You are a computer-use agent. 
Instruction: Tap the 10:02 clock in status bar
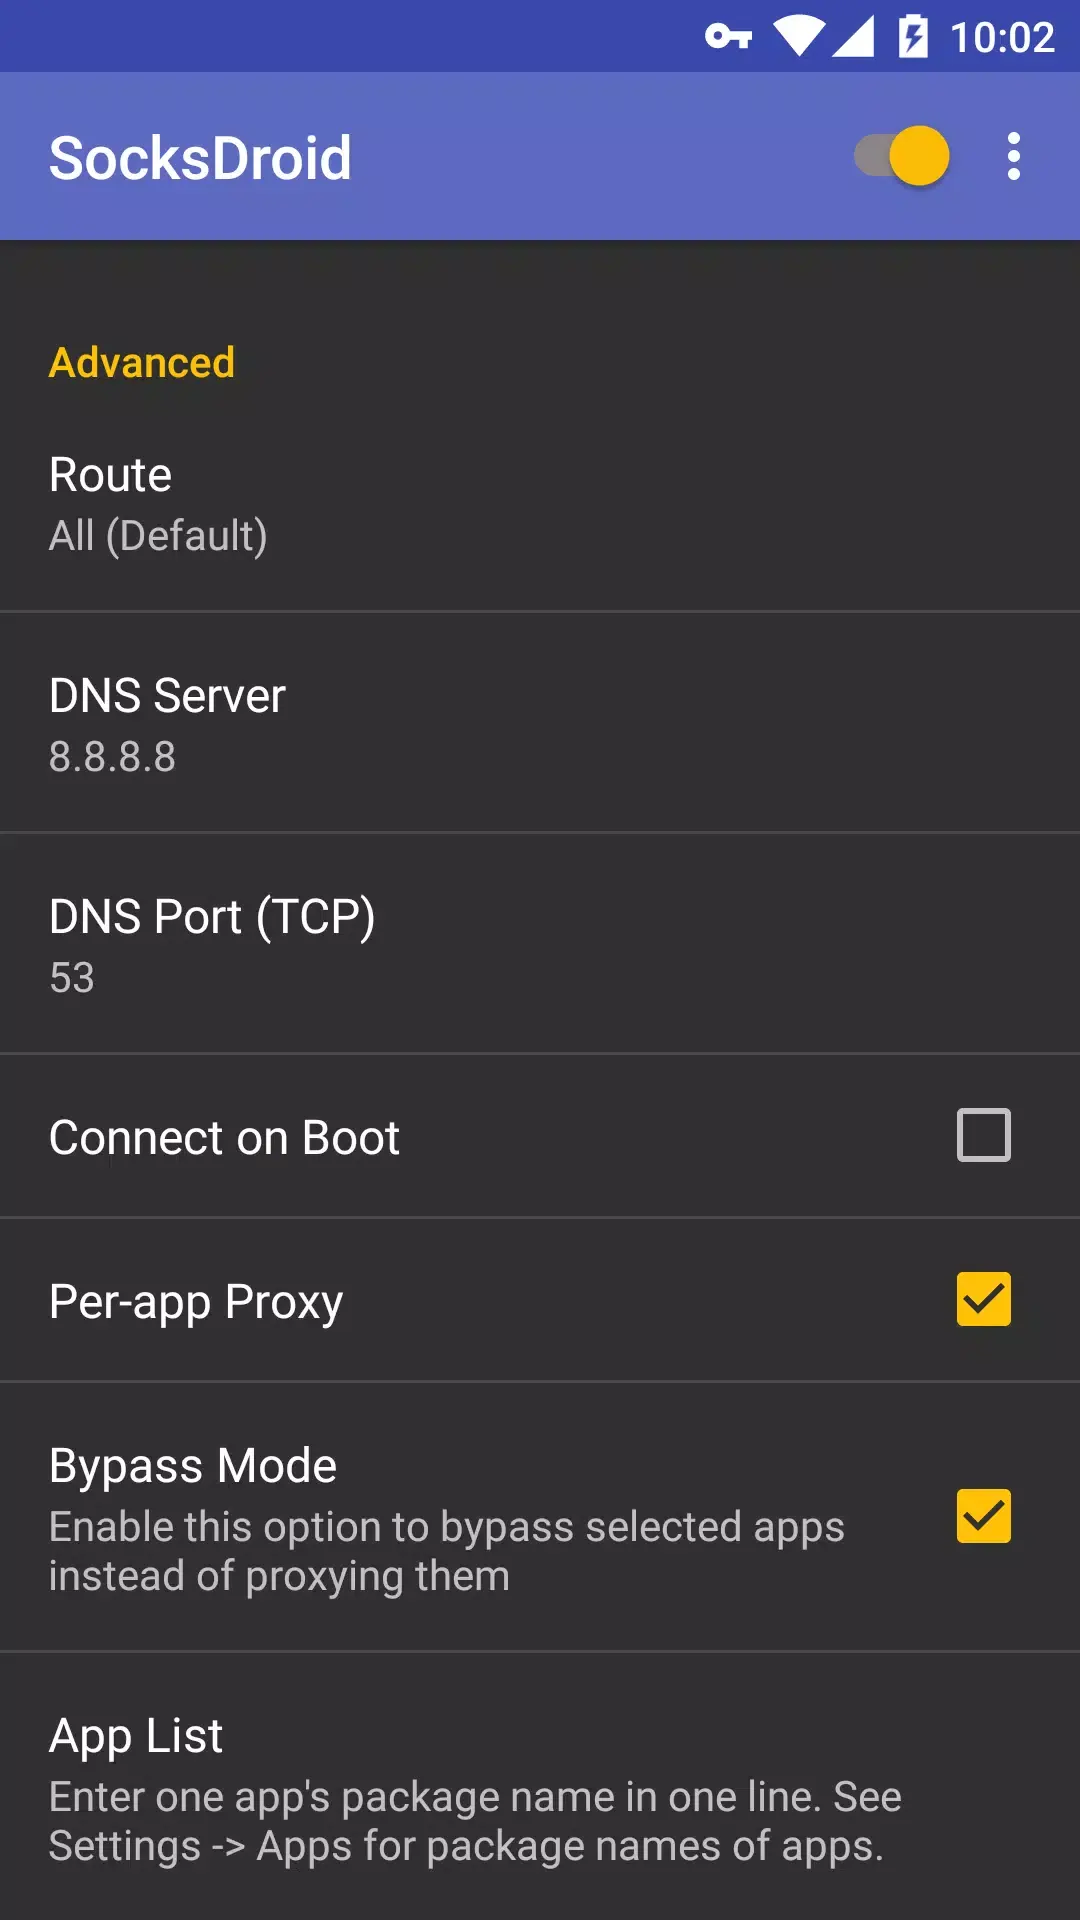pyautogui.click(x=1002, y=38)
